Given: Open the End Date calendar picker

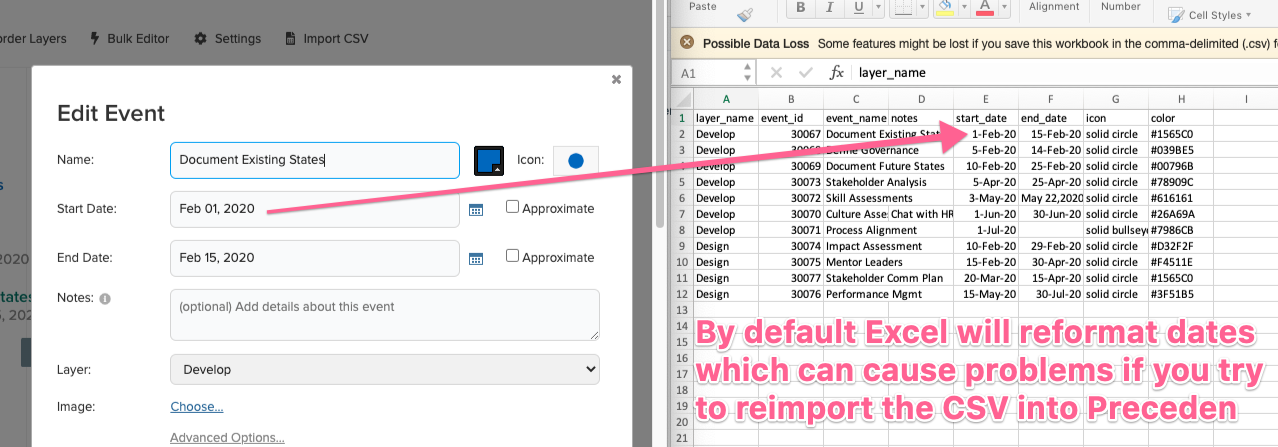Looking at the screenshot, I should [x=476, y=258].
